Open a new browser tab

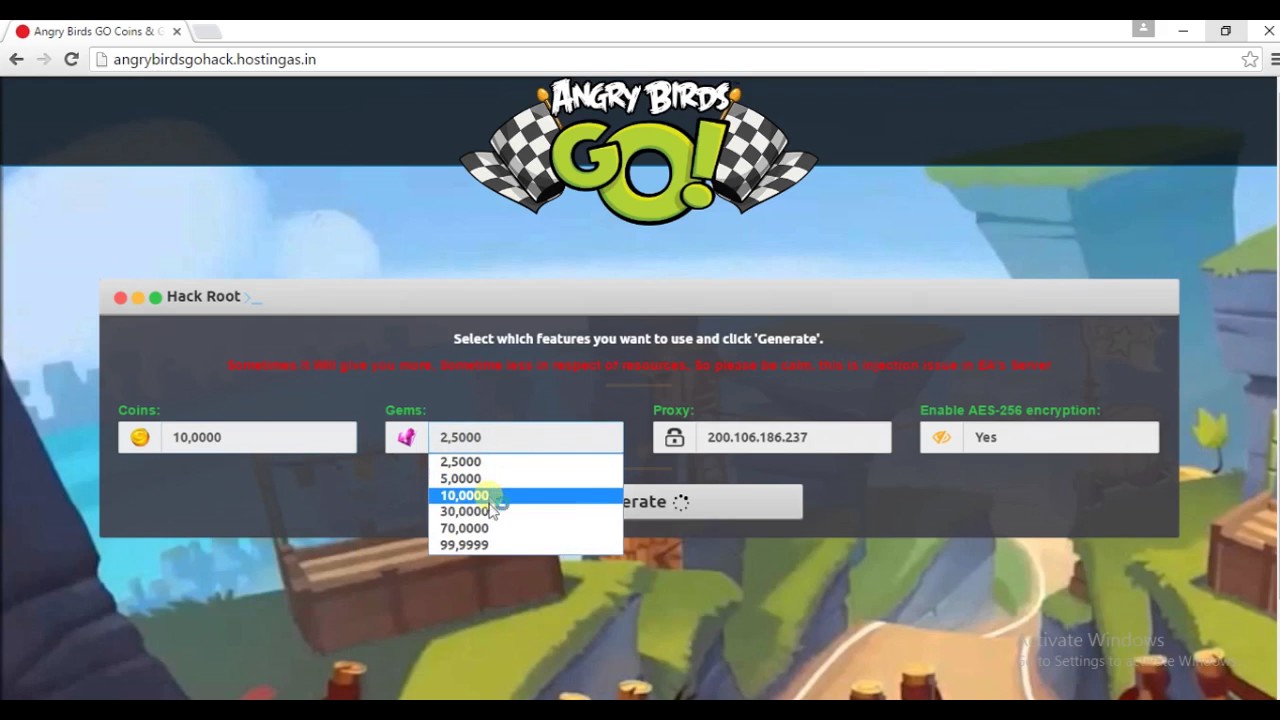tap(206, 32)
